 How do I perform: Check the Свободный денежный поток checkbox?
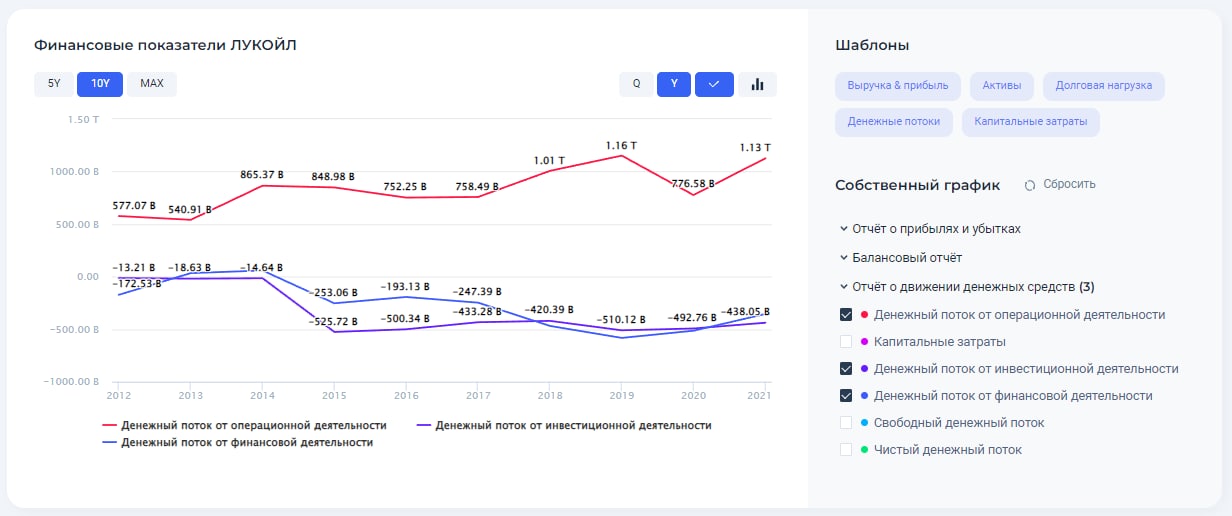(x=846, y=423)
